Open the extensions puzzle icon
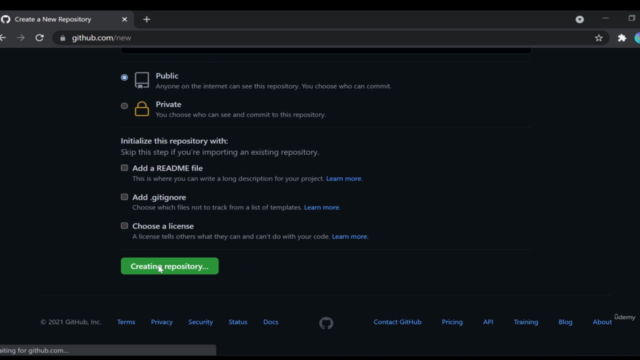Viewport: 640px width, 360px height. tap(622, 38)
